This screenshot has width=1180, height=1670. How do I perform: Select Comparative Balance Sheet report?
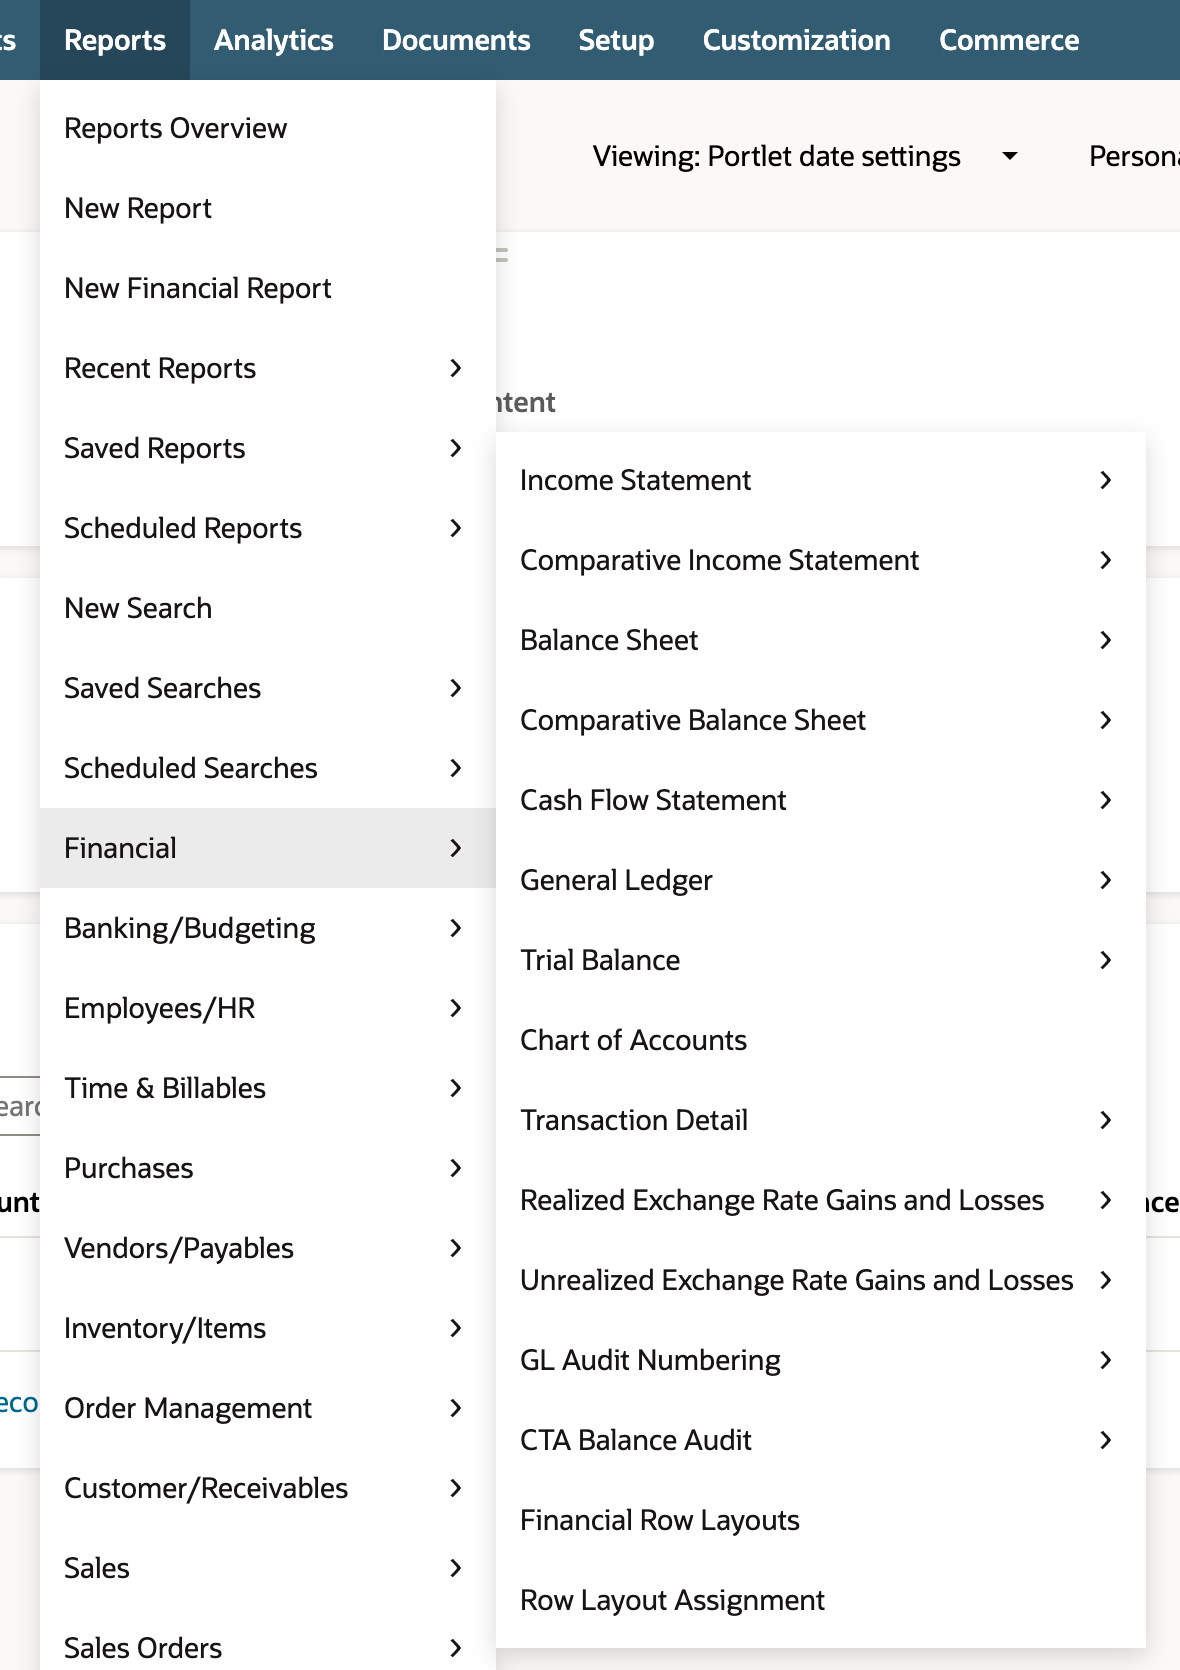click(820, 720)
